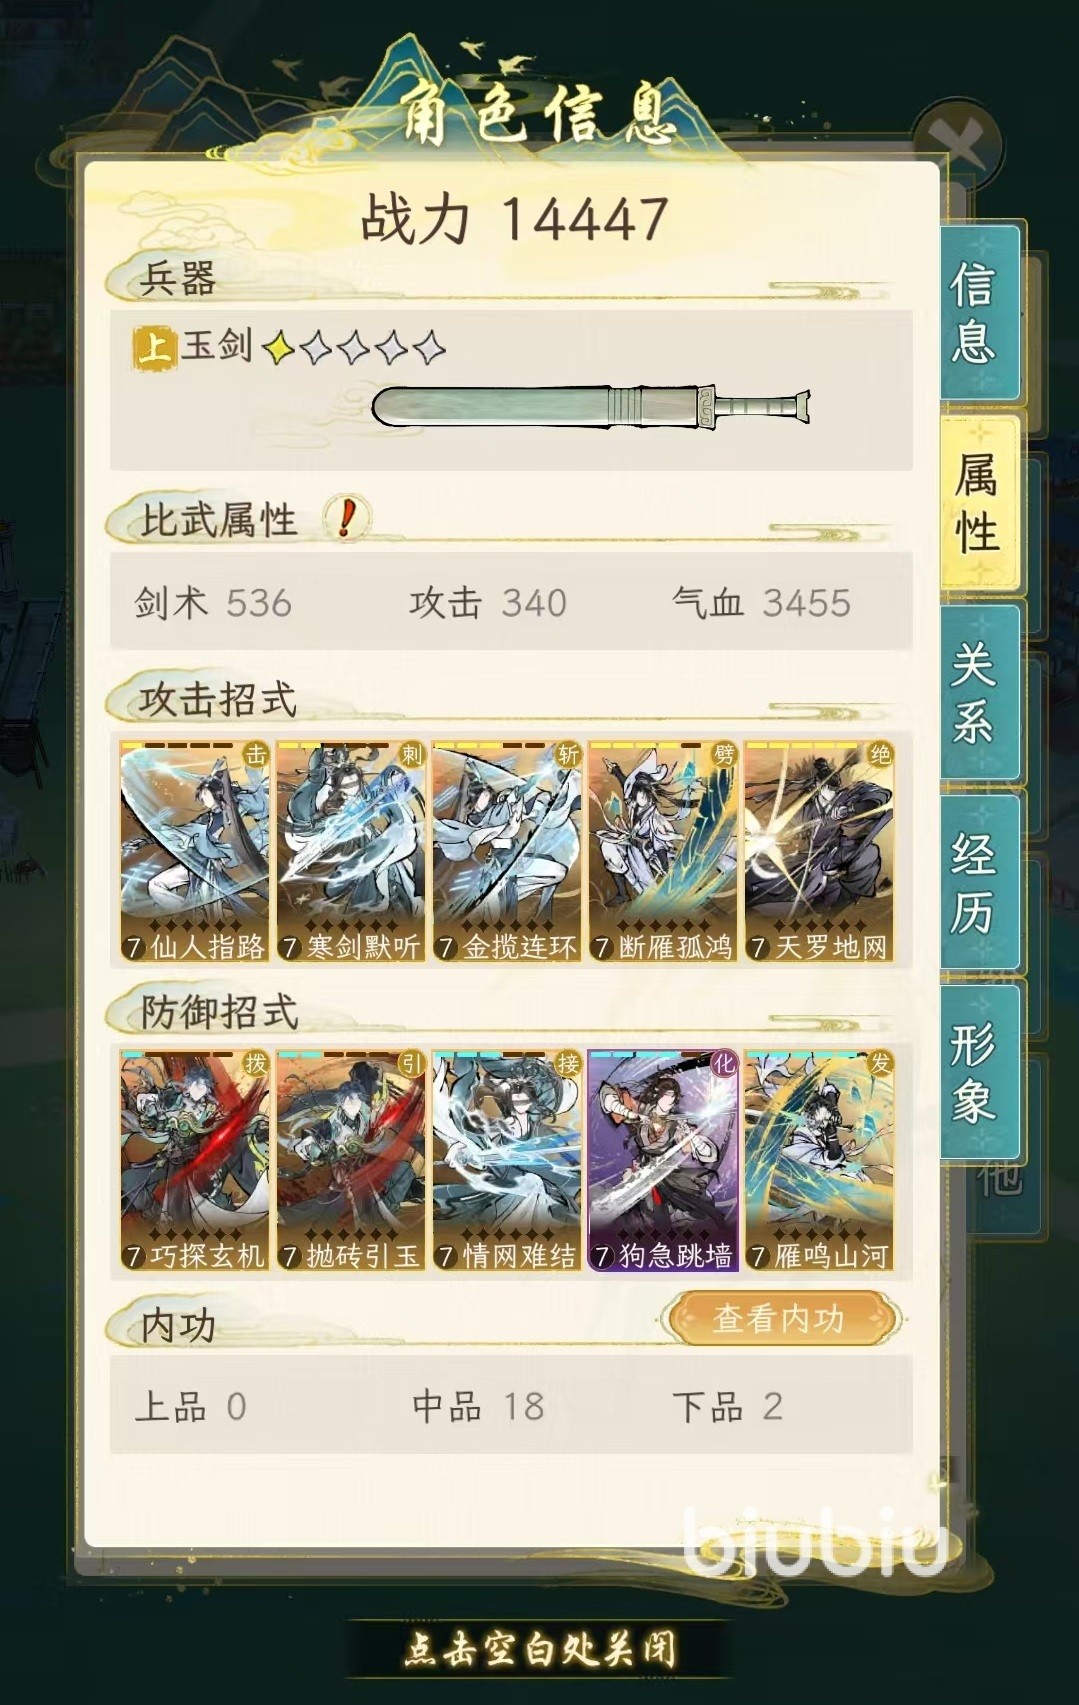
Task: Select the 寒剑默听 attack skill card
Action: click(x=351, y=852)
